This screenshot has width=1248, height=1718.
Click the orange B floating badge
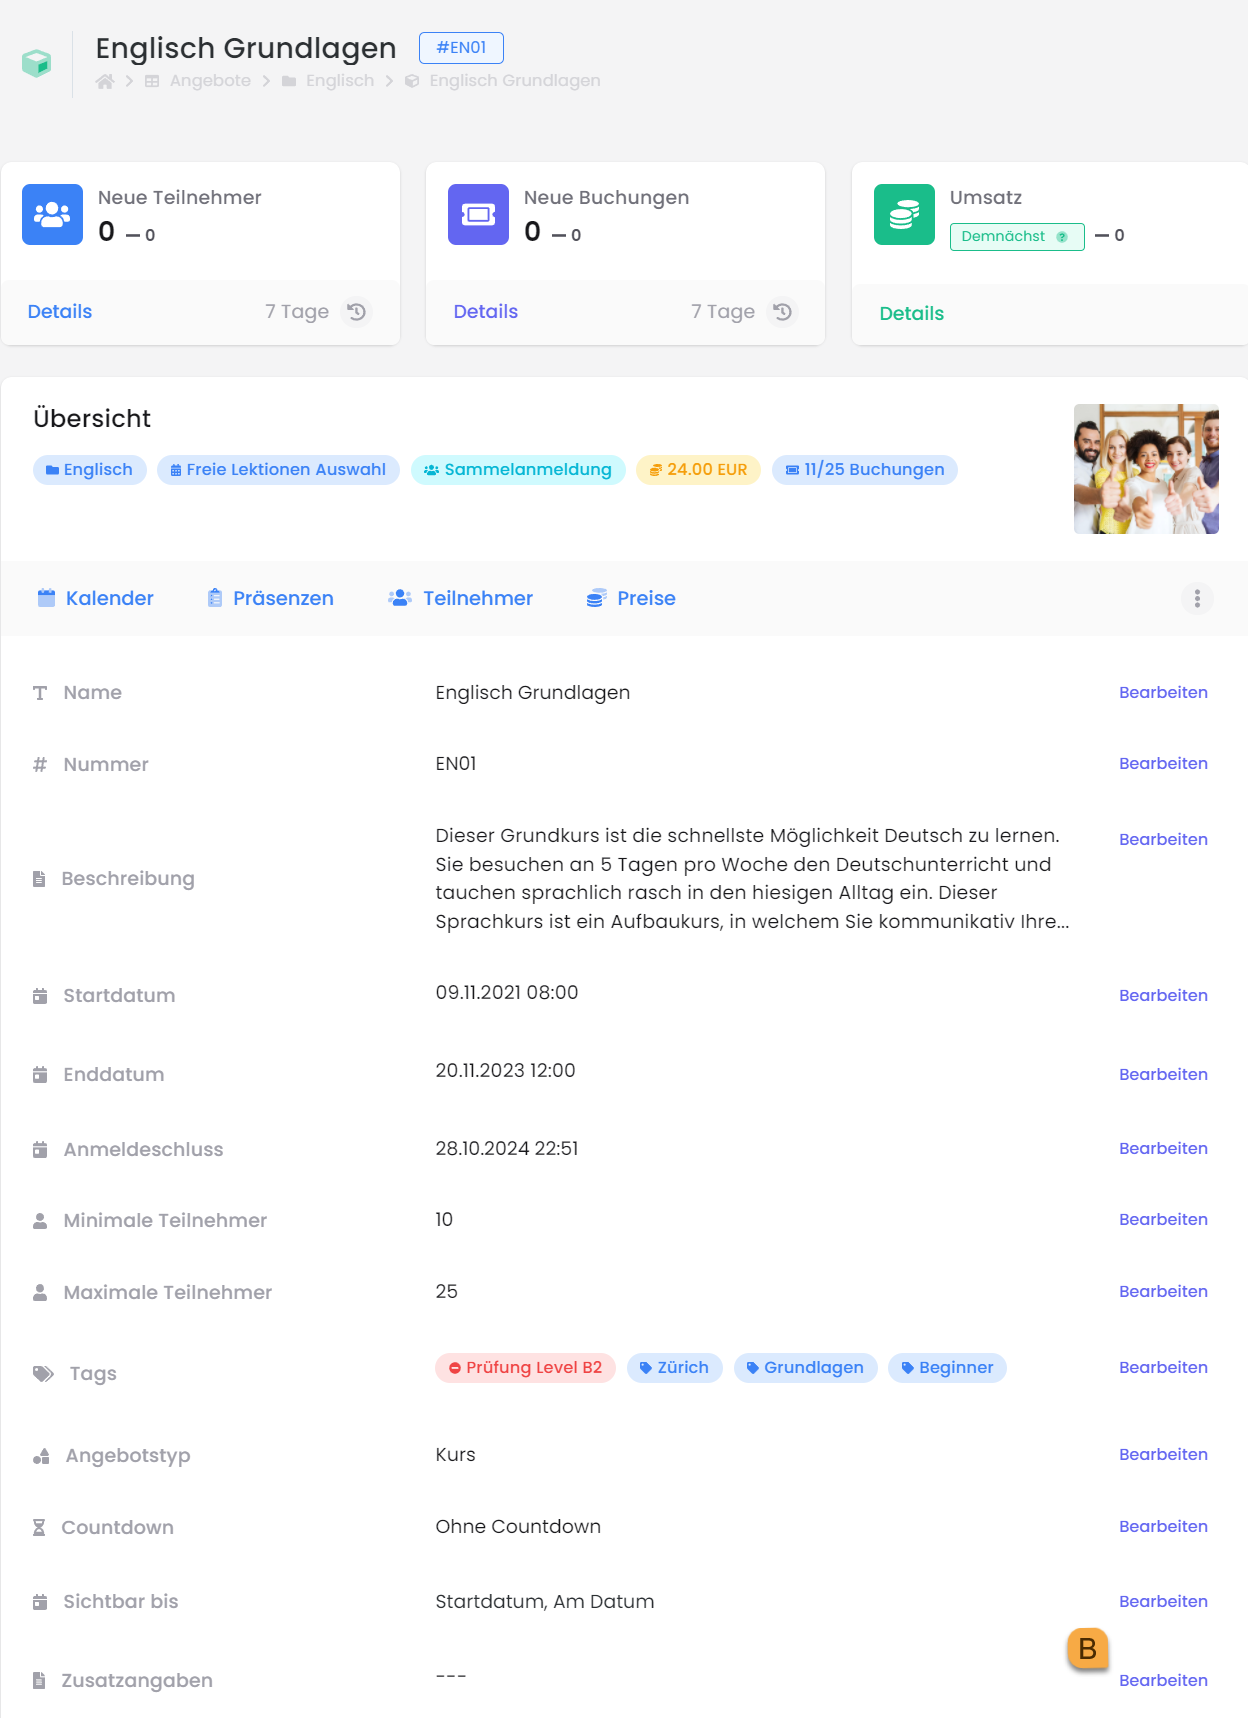tap(1087, 1647)
